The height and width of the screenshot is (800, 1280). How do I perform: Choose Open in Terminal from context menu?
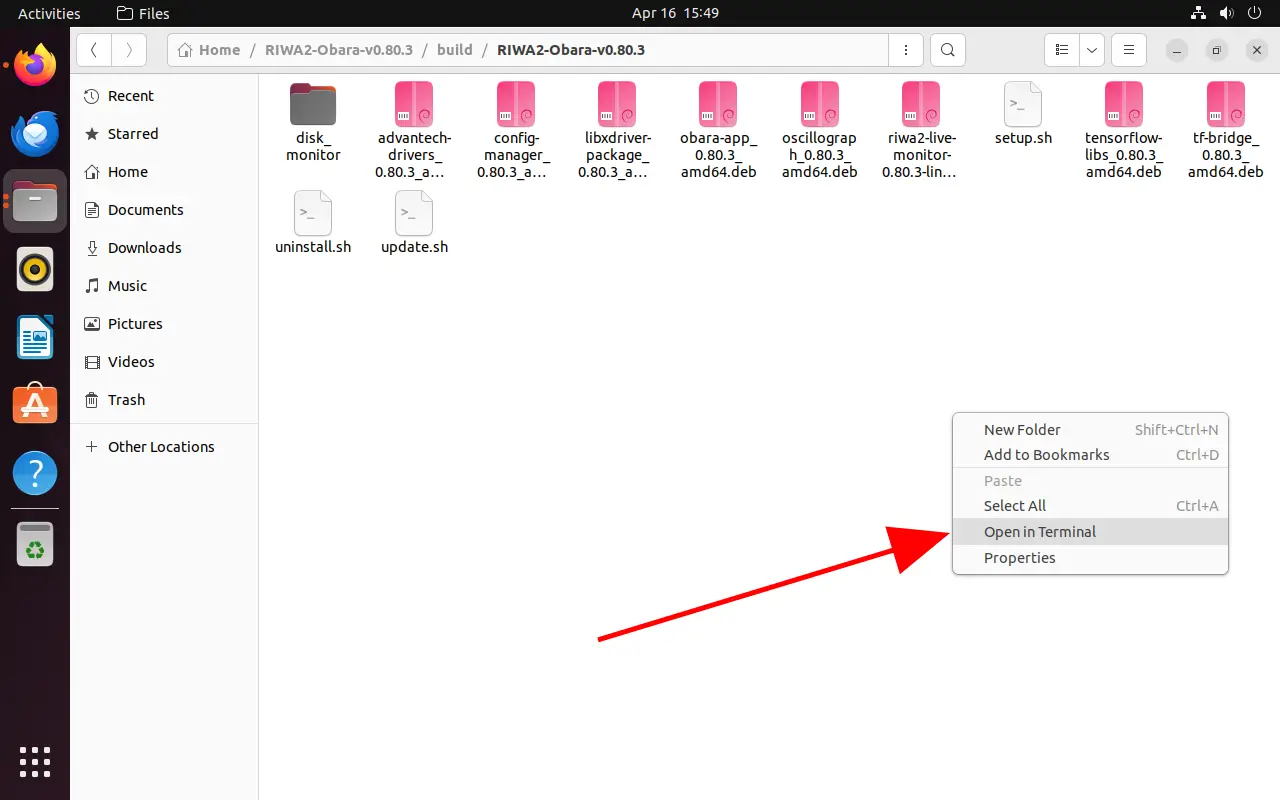tap(1040, 532)
